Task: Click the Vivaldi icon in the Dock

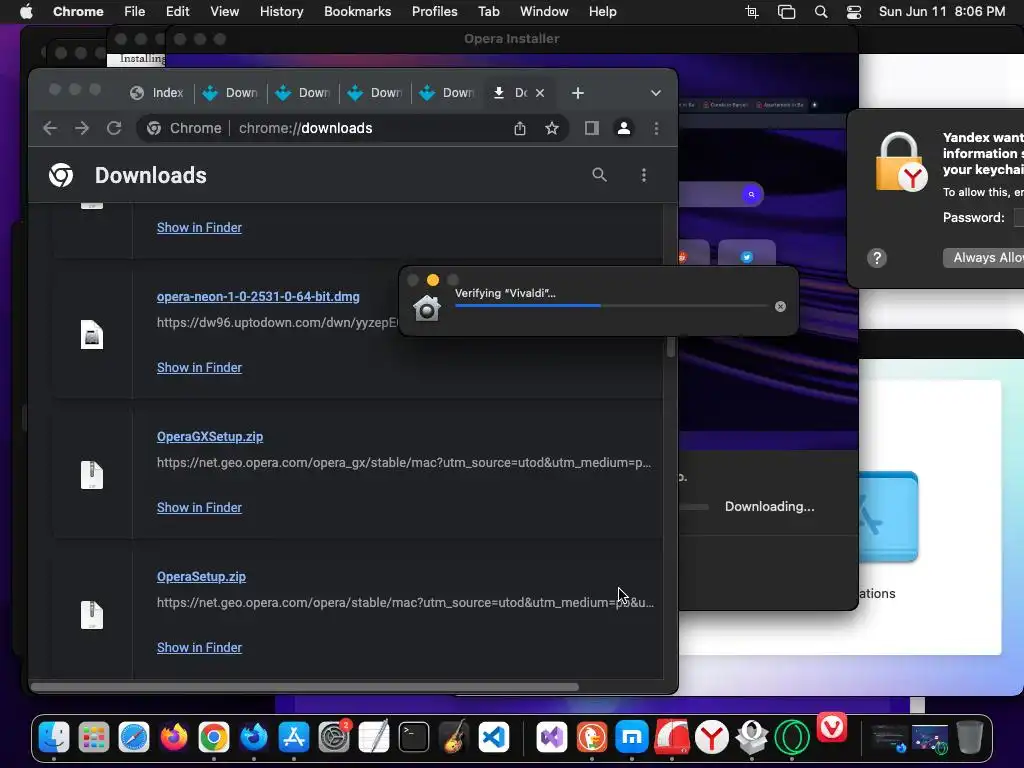Action: tap(832, 728)
